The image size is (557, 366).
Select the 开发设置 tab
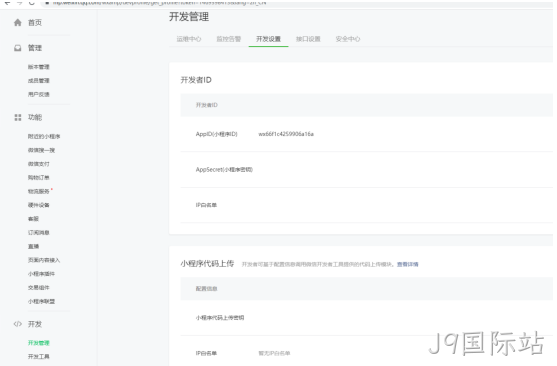[268, 39]
